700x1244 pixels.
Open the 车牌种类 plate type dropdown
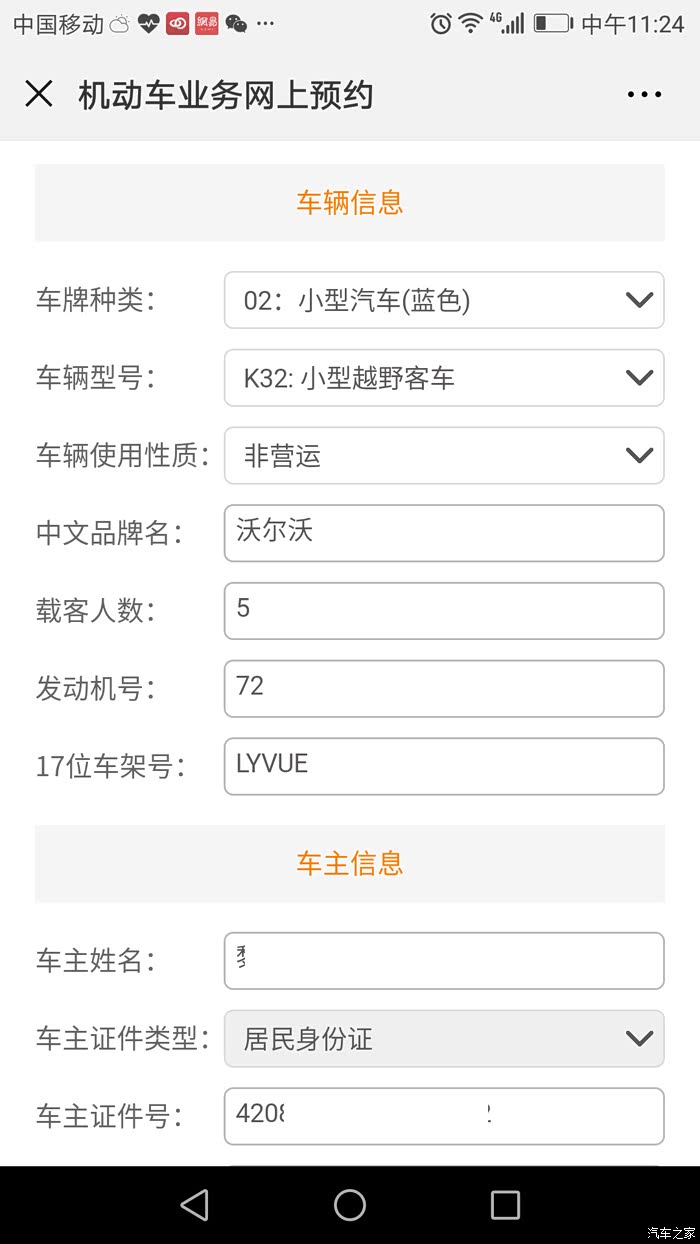click(444, 300)
